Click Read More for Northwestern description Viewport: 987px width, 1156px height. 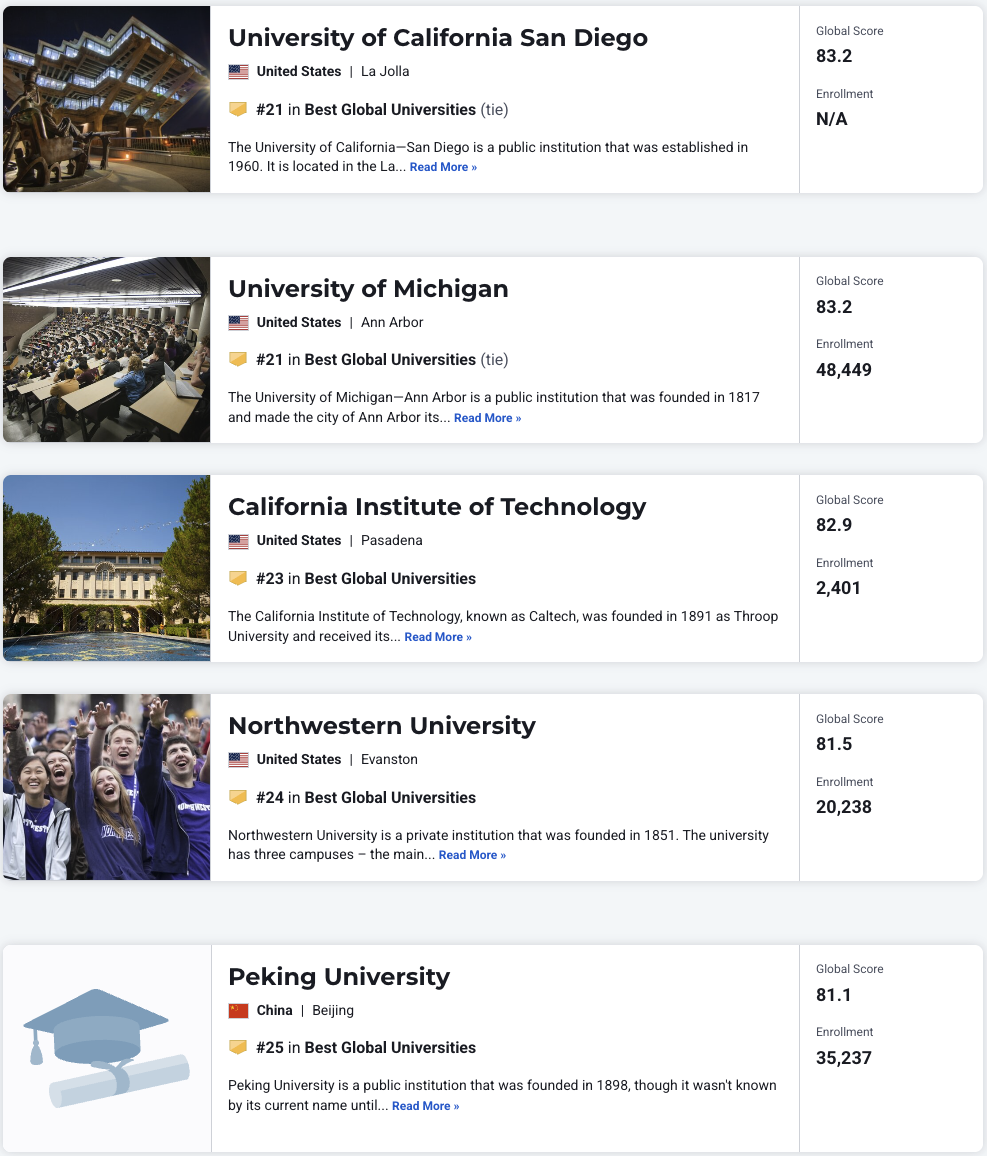472,855
